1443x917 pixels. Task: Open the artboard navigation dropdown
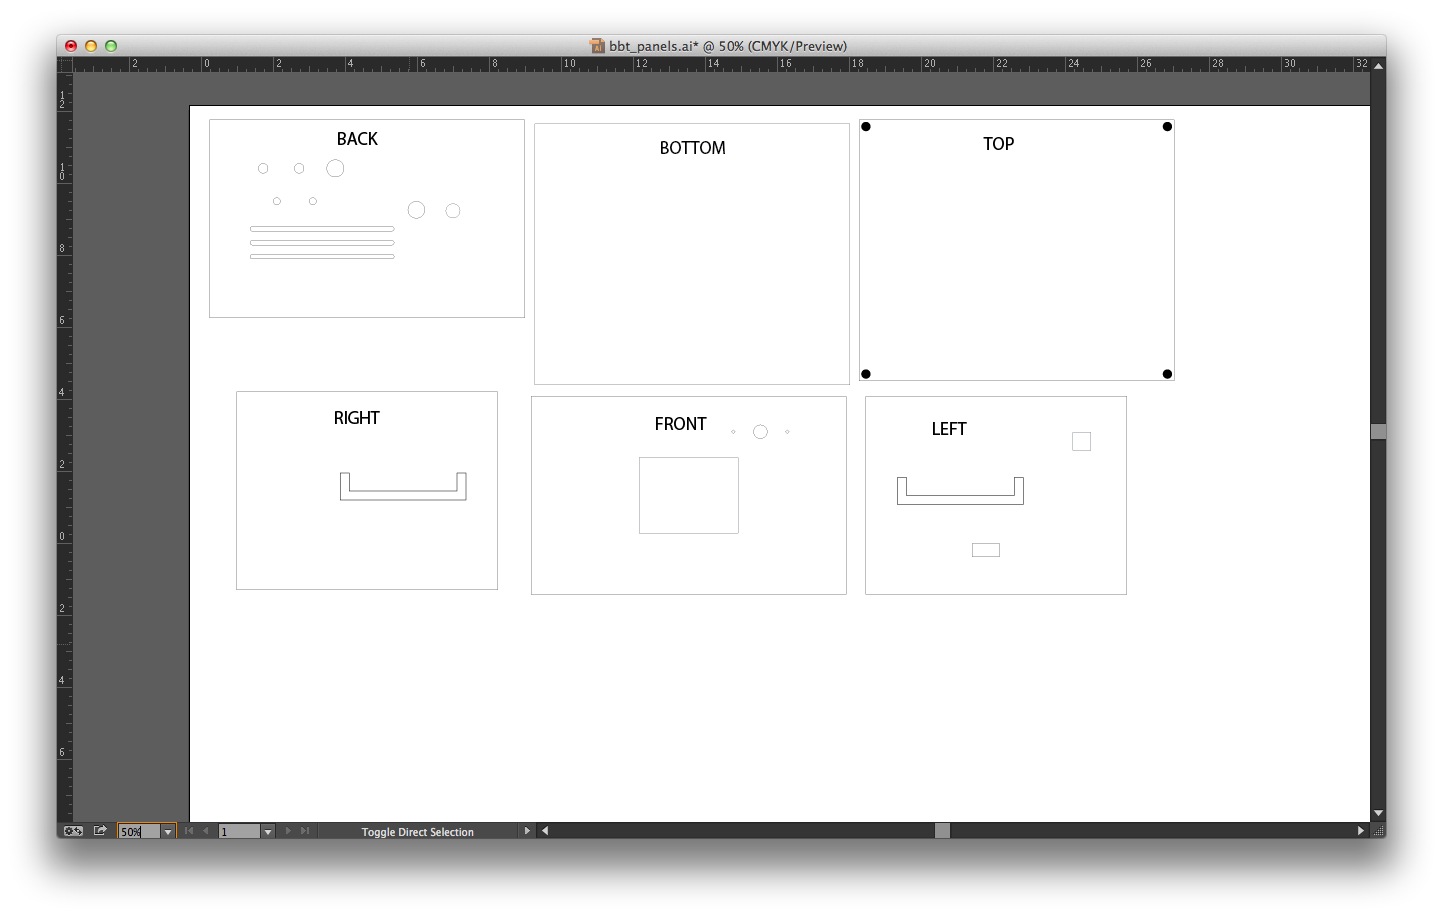coord(267,832)
